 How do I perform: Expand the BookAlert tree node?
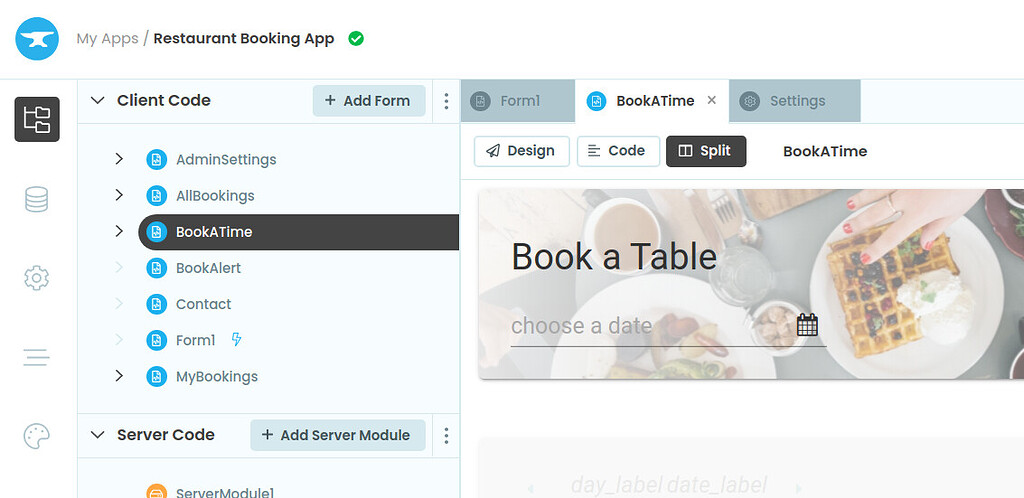click(119, 267)
